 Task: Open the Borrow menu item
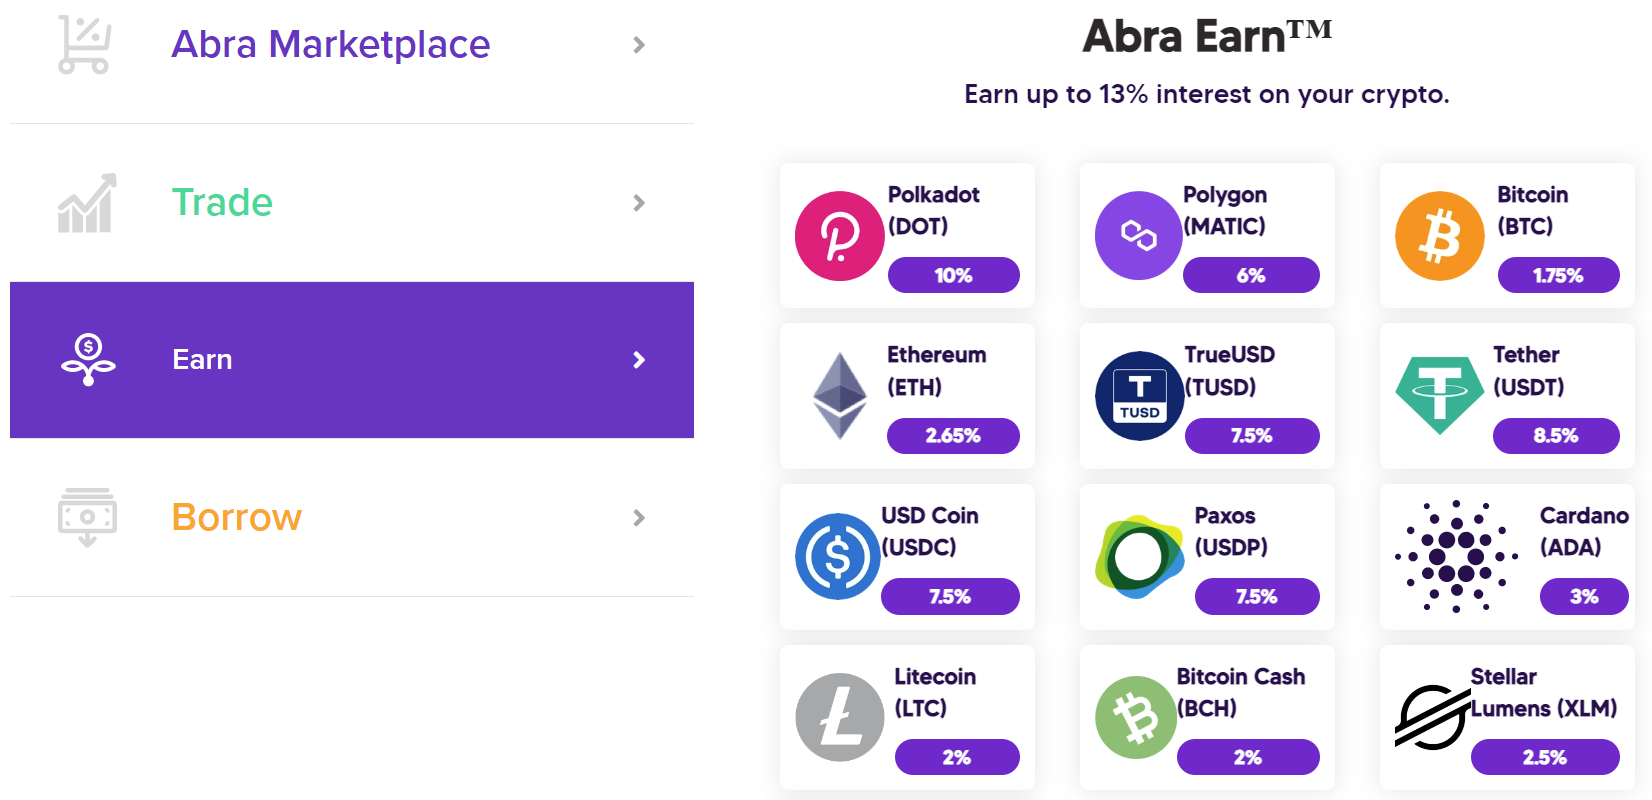point(237,517)
